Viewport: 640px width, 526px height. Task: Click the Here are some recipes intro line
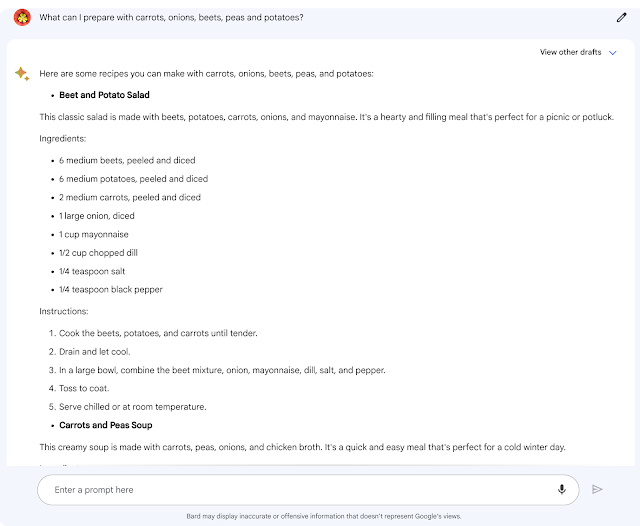[x=206, y=74]
